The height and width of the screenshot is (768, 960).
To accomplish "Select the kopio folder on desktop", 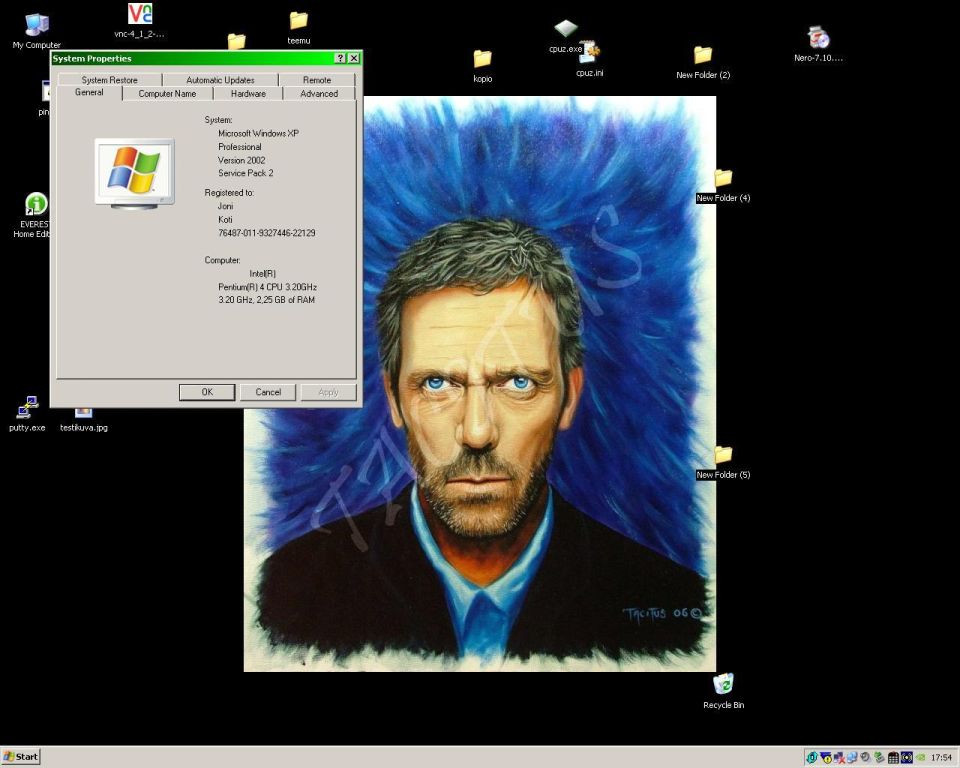I will pos(482,59).
